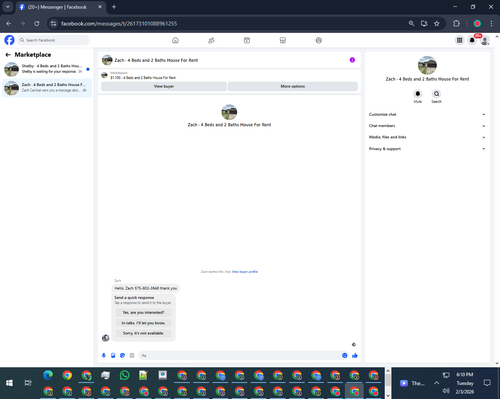Go back using Marketplace back arrow
This screenshot has height=399, width=500.
point(8,55)
